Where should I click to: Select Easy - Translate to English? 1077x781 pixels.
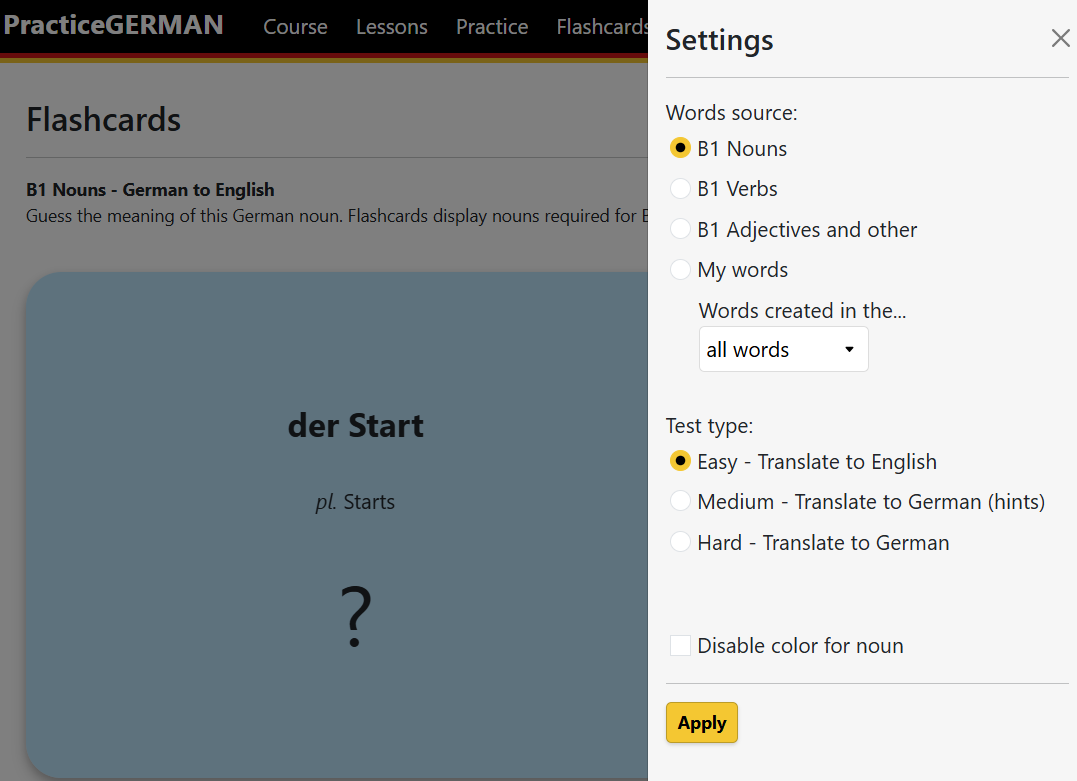pyautogui.click(x=680, y=462)
